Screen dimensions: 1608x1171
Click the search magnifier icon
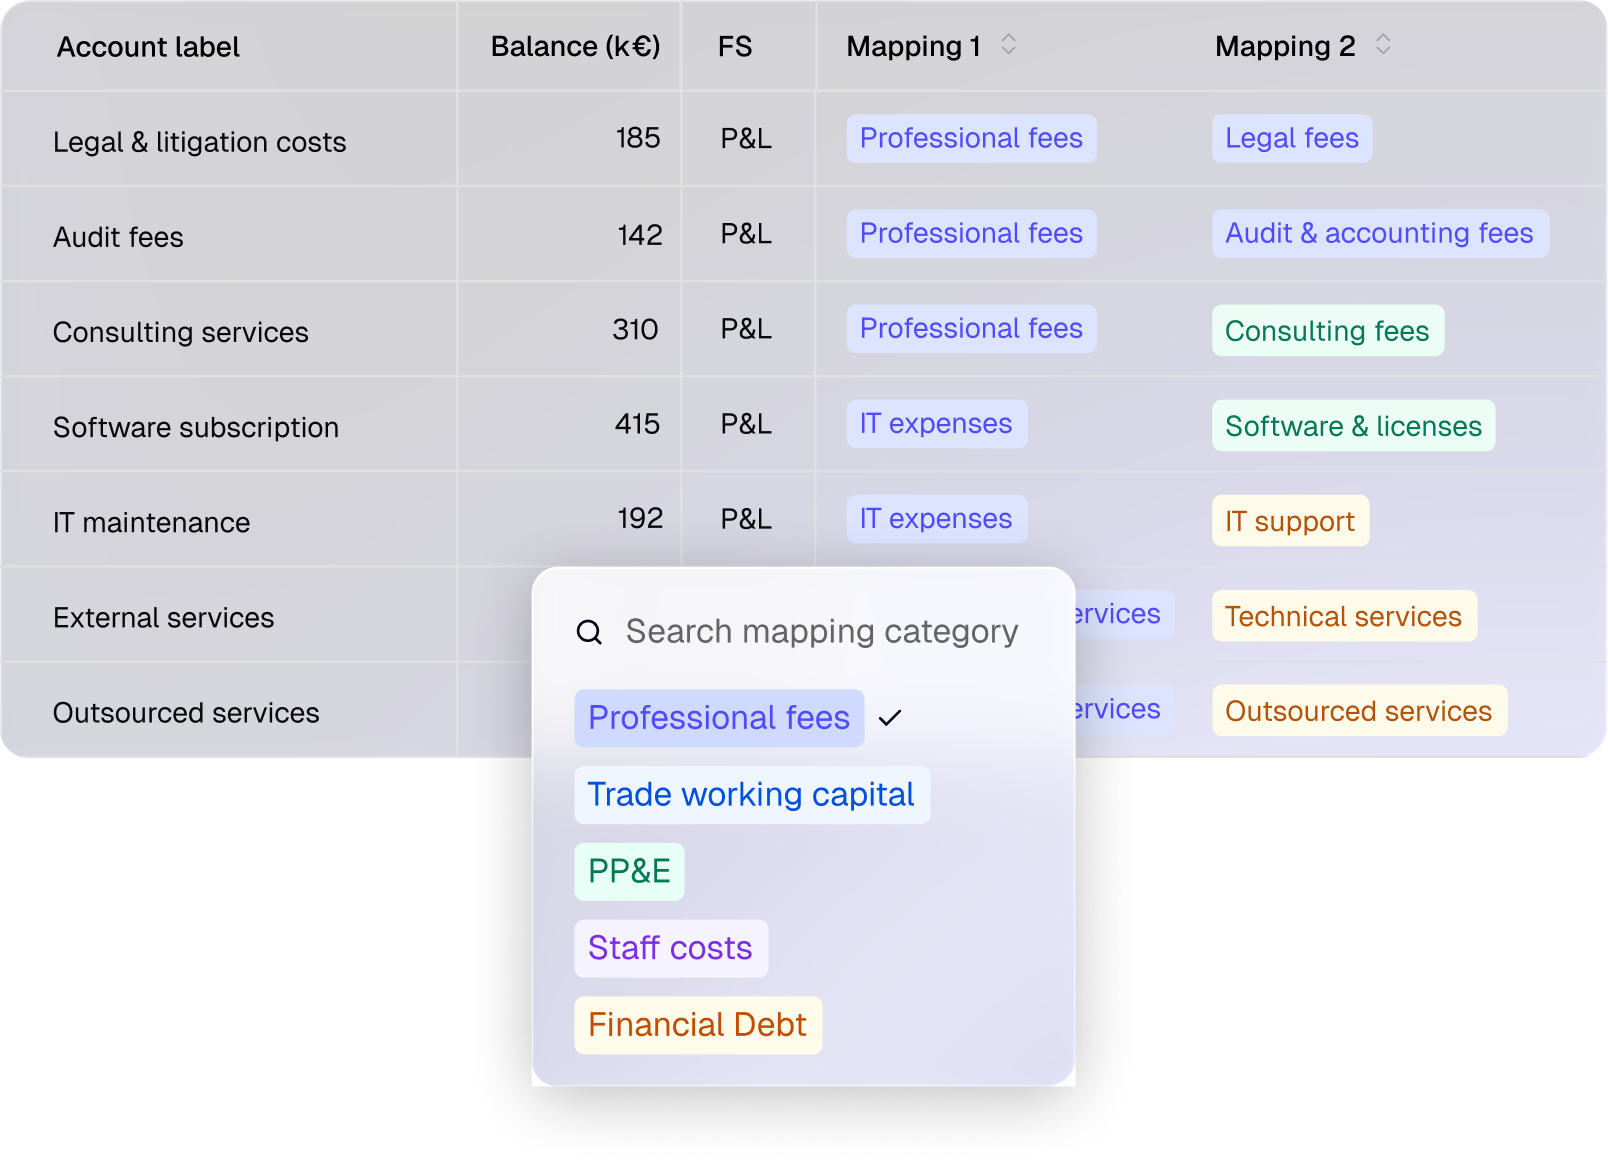coord(589,632)
